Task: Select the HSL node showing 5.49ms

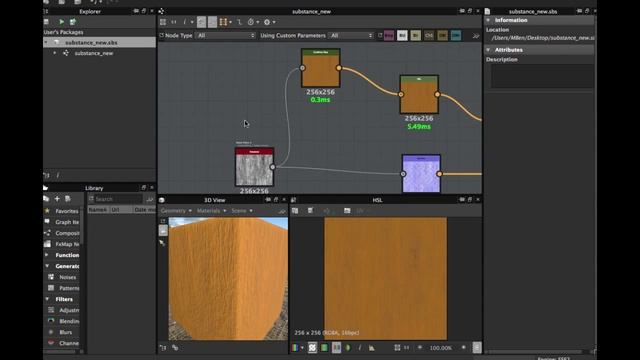Action: click(419, 94)
